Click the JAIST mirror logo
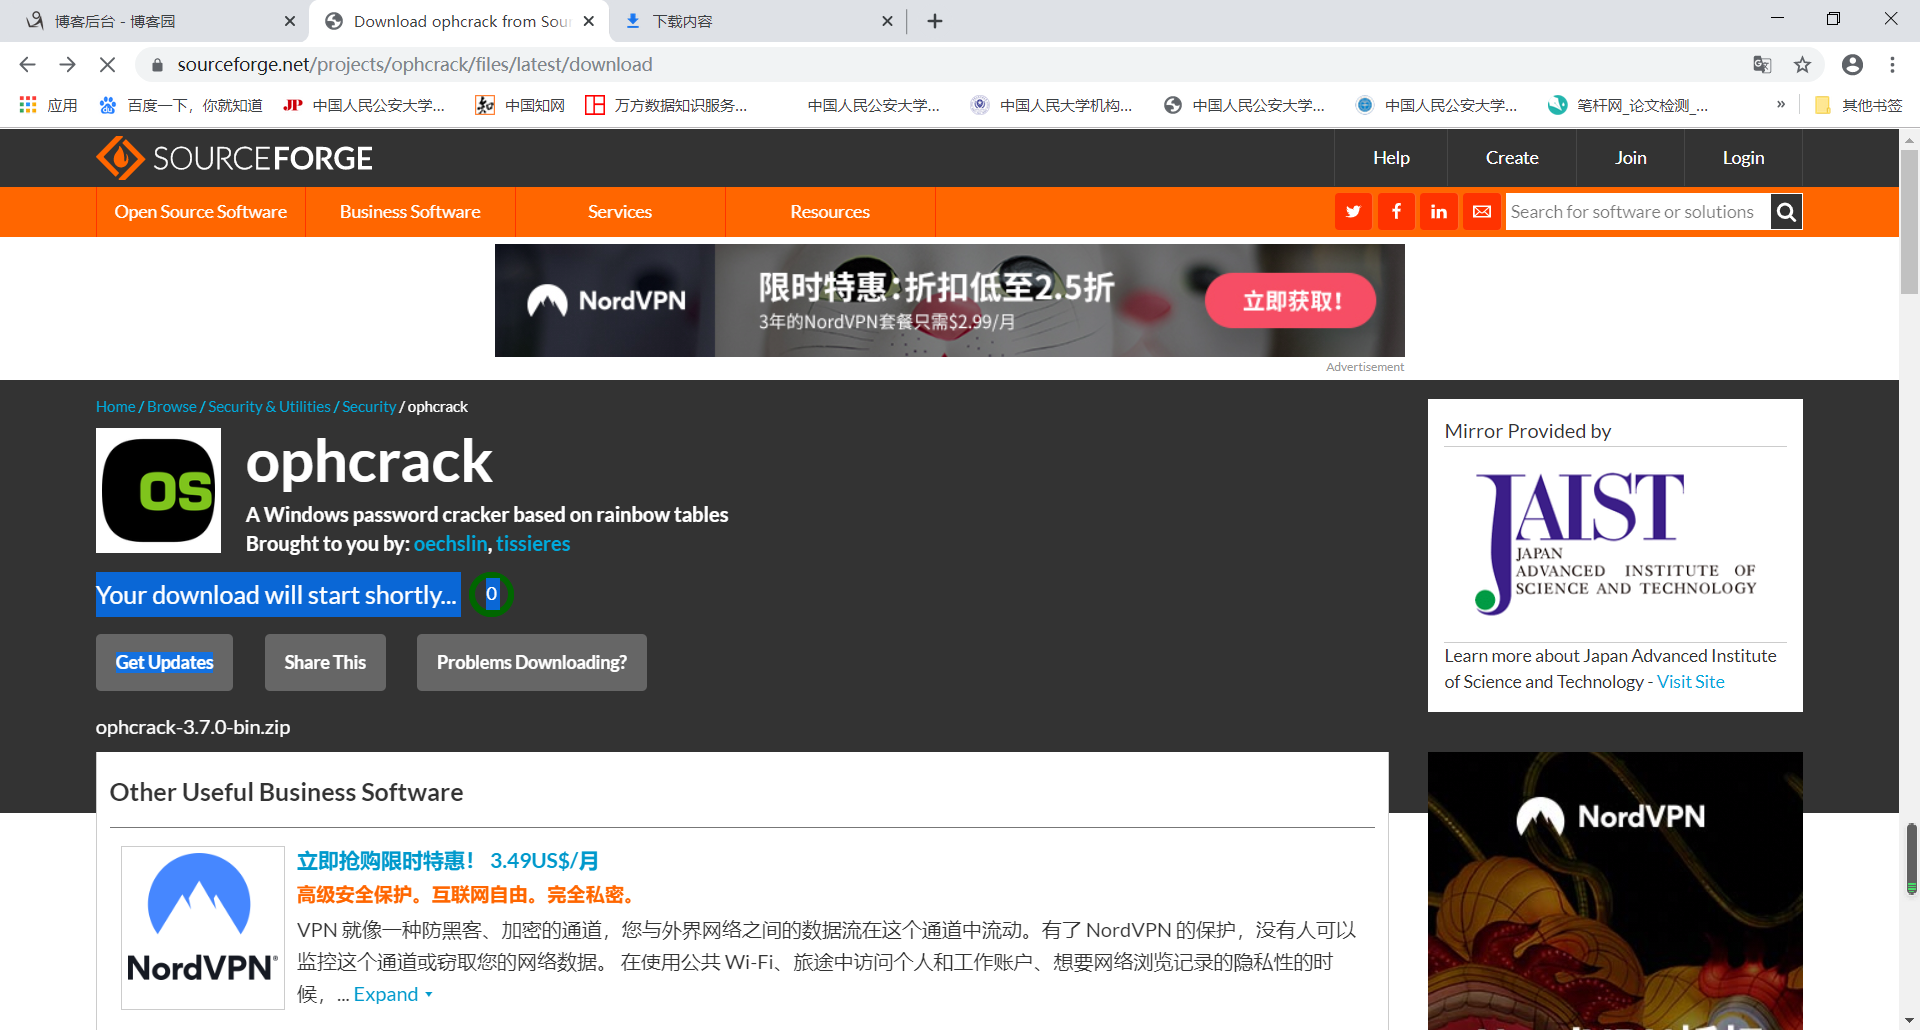The image size is (1920, 1030). (x=1615, y=544)
